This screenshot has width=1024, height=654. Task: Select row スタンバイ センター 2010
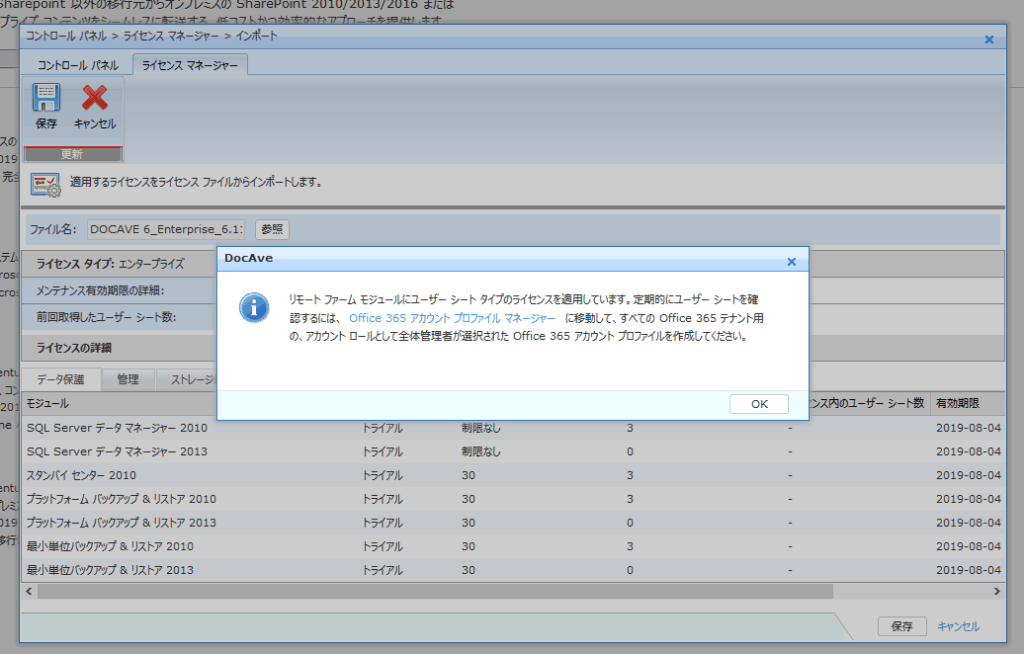click(513, 475)
